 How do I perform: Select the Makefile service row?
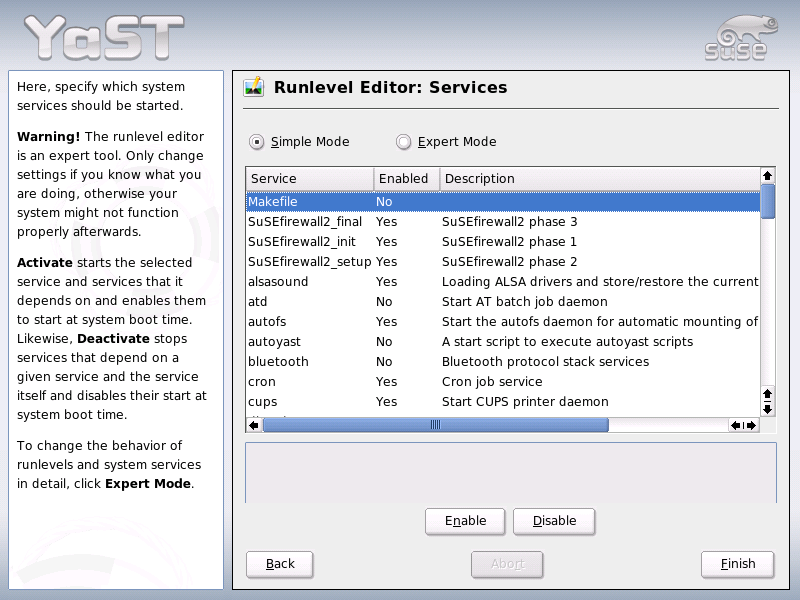[503, 202]
